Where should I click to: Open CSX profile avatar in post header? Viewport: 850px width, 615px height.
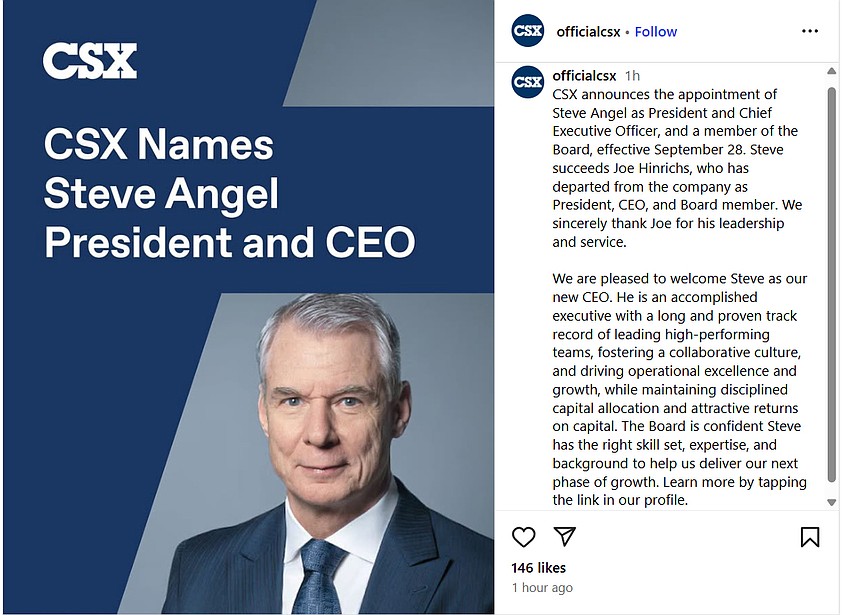pos(527,31)
